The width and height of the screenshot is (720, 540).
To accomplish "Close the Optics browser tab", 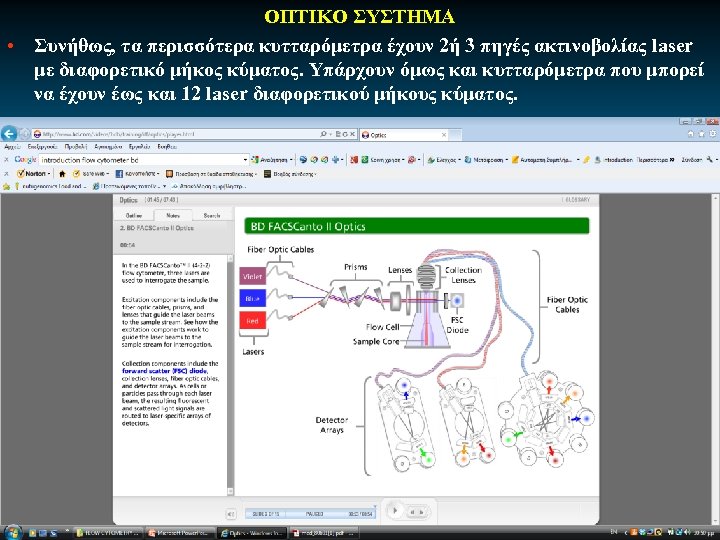I will (x=444, y=135).
